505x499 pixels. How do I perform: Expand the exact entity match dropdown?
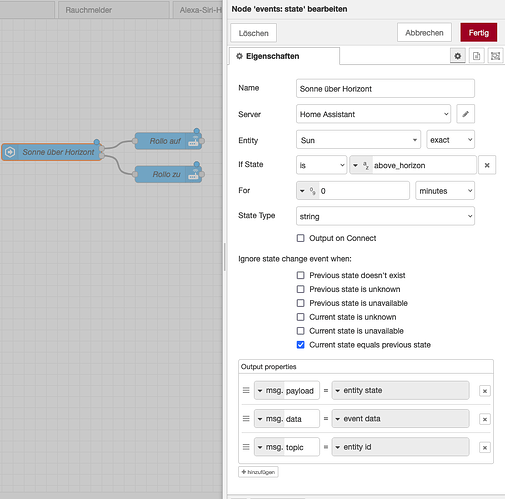click(451, 140)
